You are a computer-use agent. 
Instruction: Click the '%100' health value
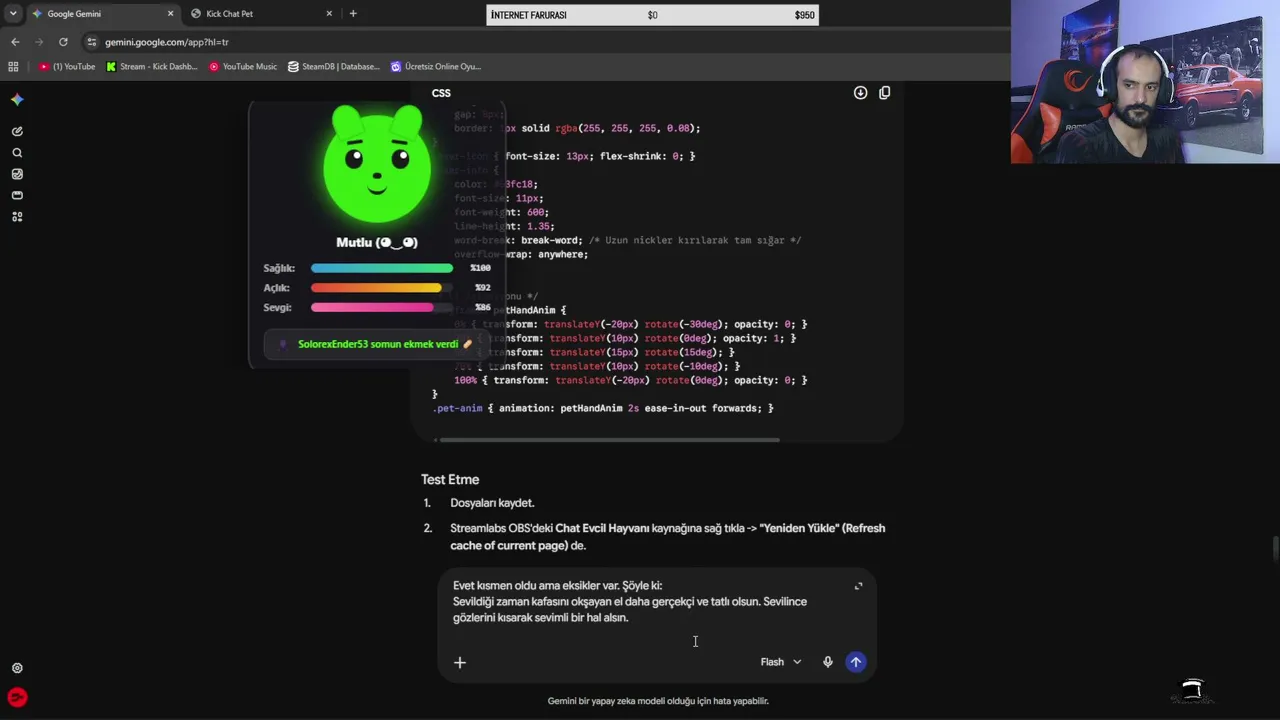coord(481,268)
